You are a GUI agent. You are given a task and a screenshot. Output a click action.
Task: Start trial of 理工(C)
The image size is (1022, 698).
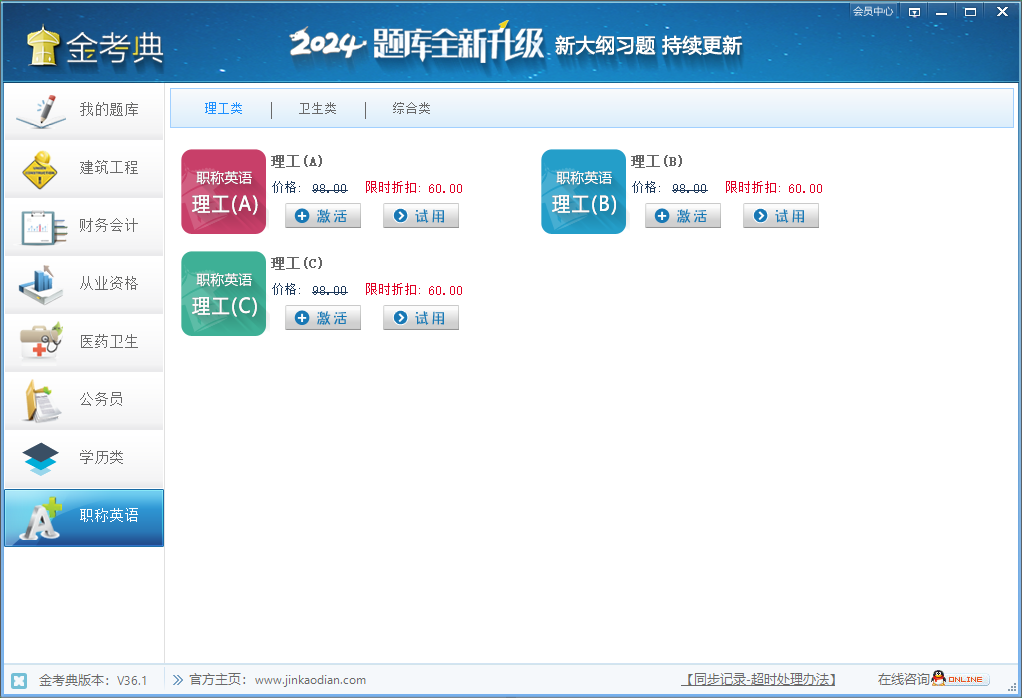(420, 318)
